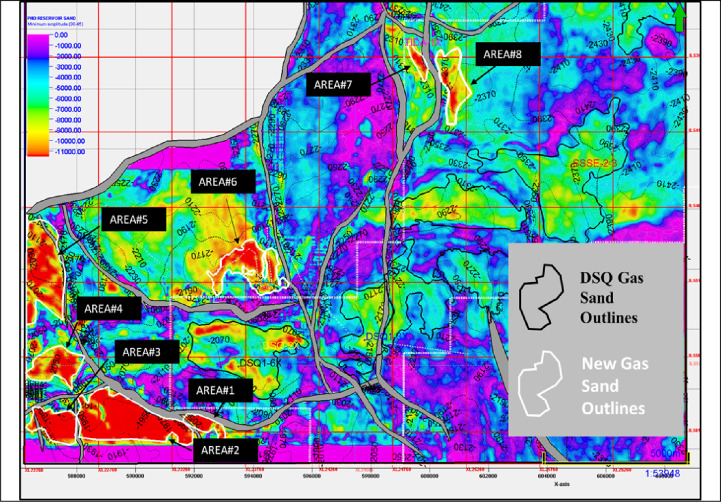721x502 pixels.
Task: Click the -5000.00 color scale value
Action: coord(68,88)
